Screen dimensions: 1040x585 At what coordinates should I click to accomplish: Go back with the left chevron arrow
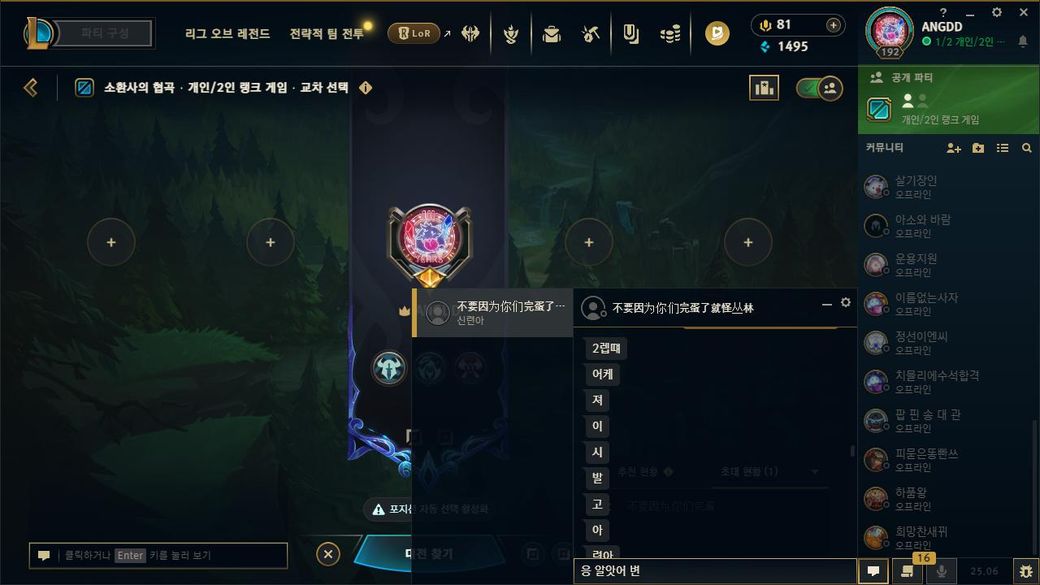click(31, 88)
